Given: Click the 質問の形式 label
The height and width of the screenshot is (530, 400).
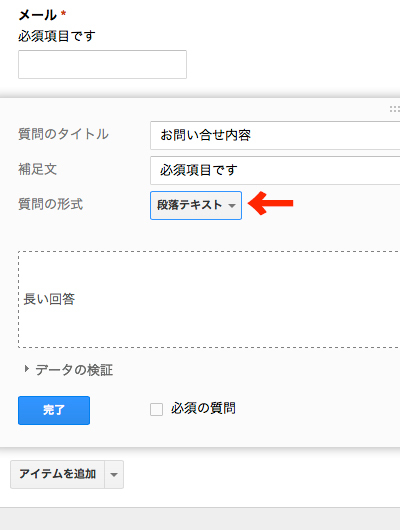Looking at the screenshot, I should (x=50, y=204).
